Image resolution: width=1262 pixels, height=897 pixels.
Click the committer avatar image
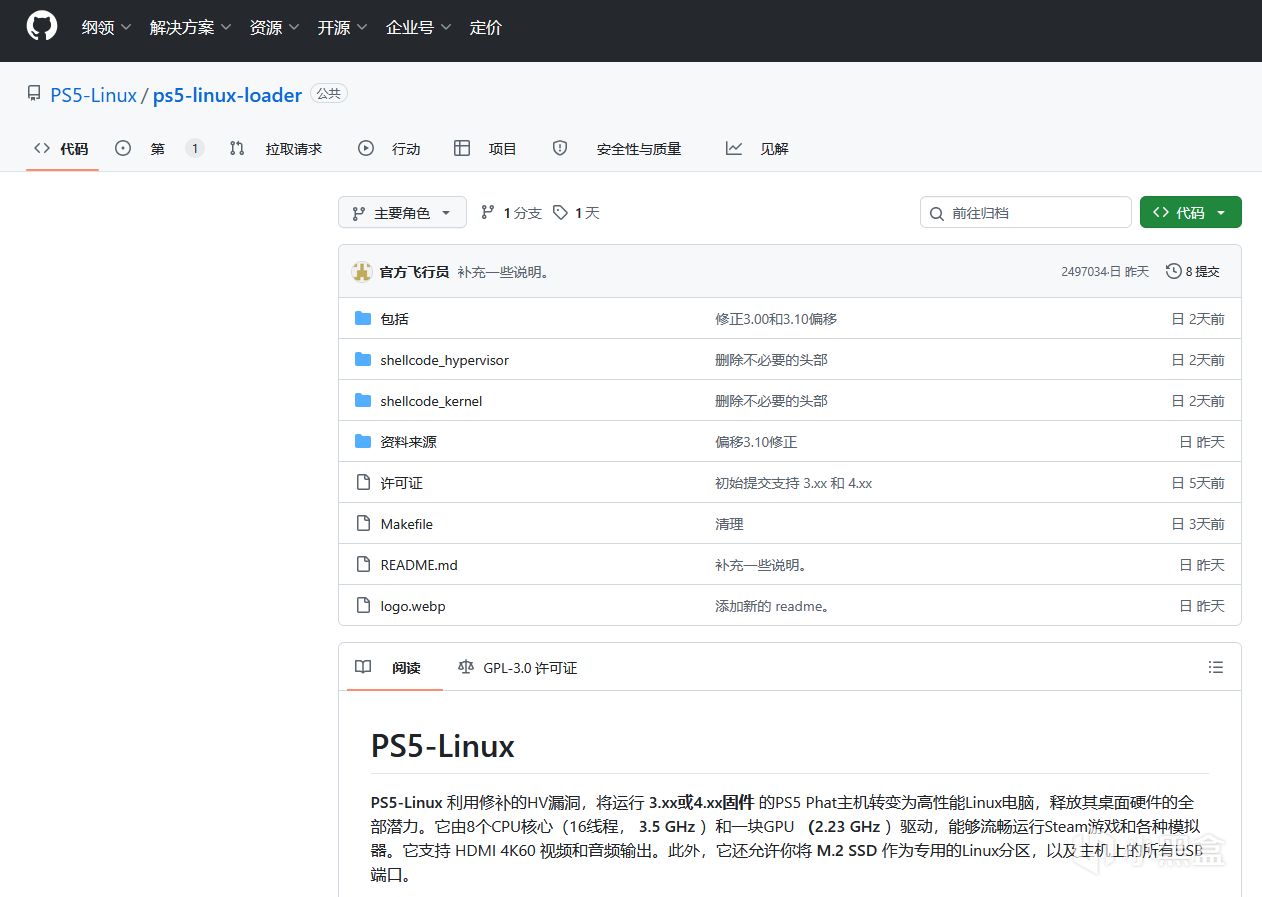tap(362, 271)
